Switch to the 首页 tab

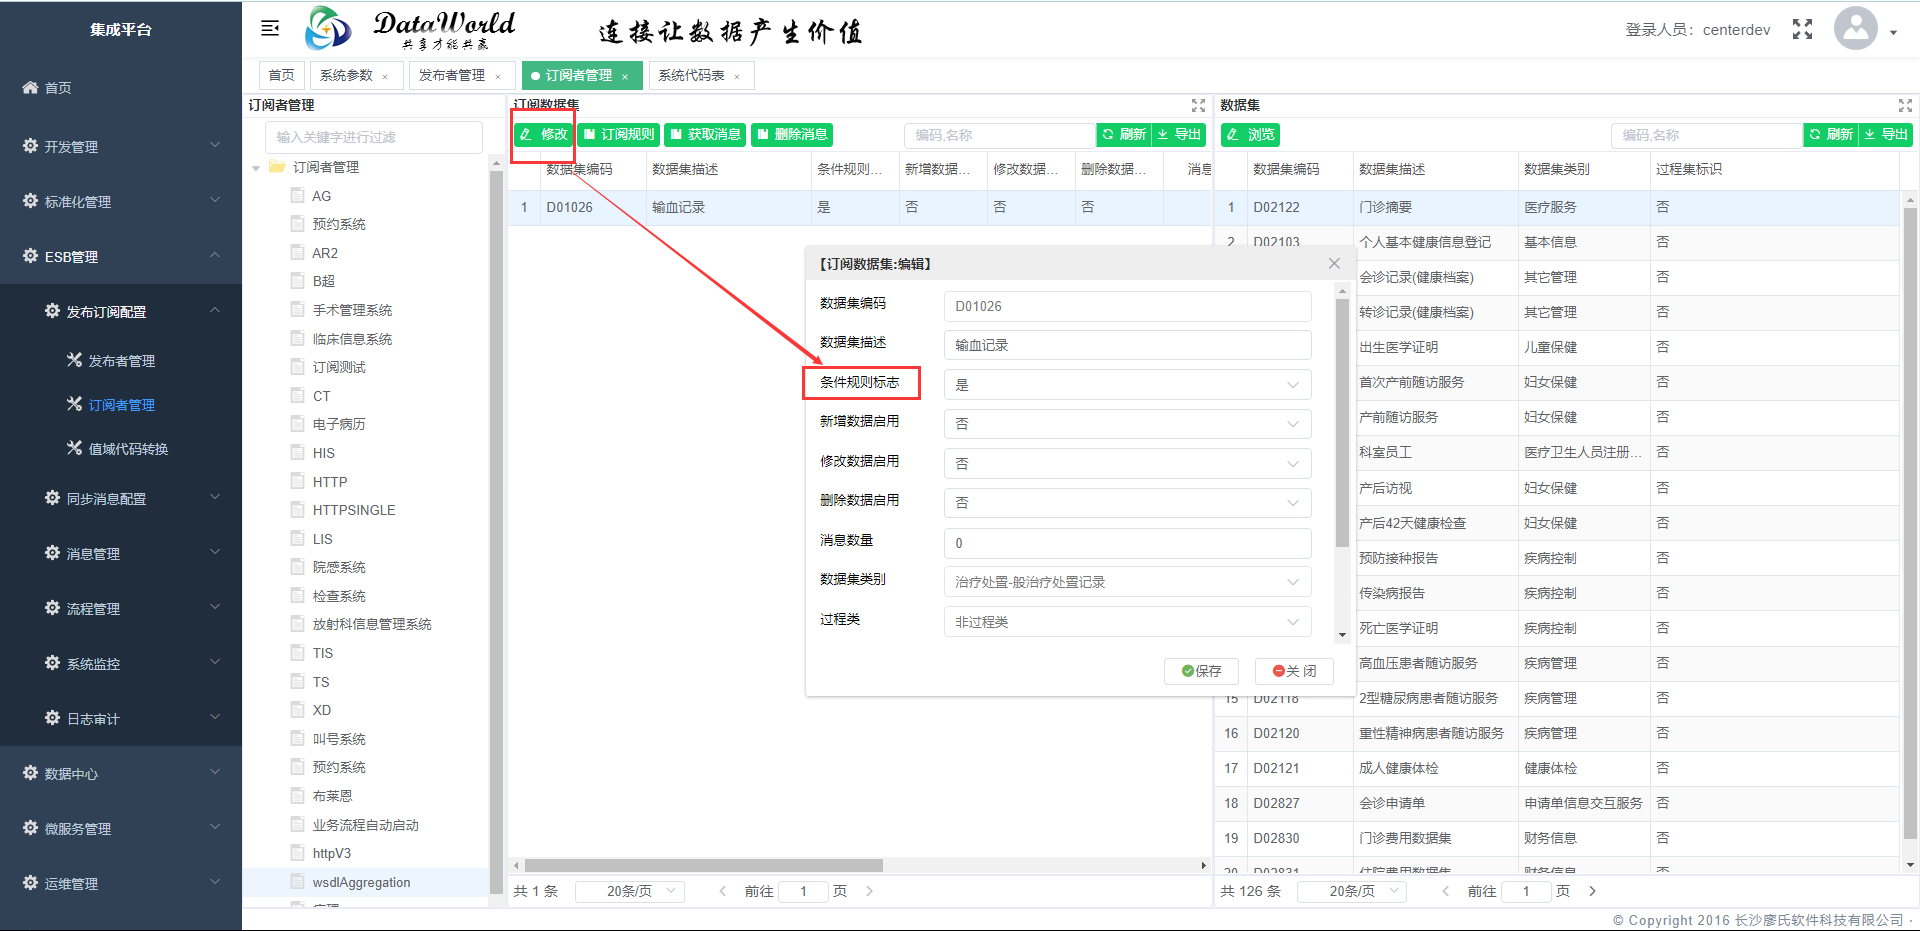281,76
